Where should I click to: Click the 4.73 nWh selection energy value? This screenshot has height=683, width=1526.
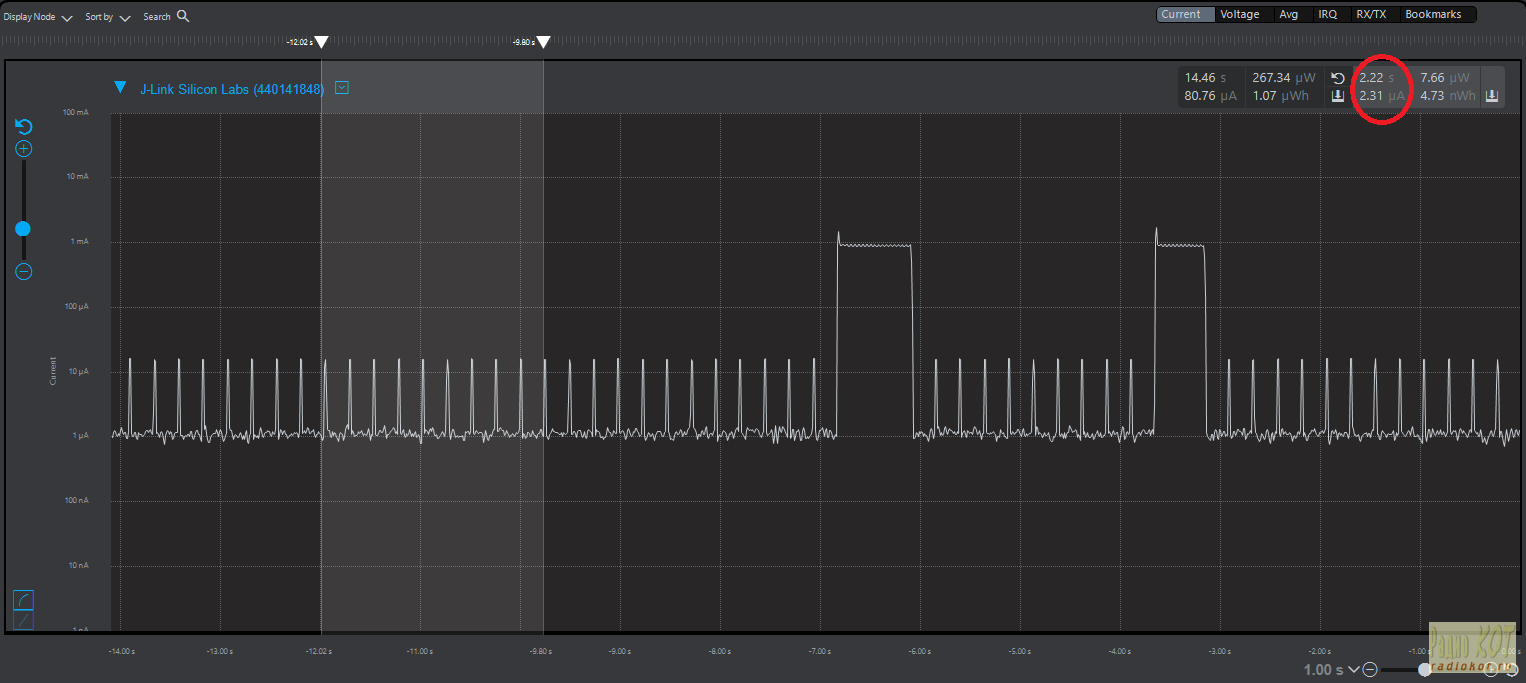(x=1448, y=97)
